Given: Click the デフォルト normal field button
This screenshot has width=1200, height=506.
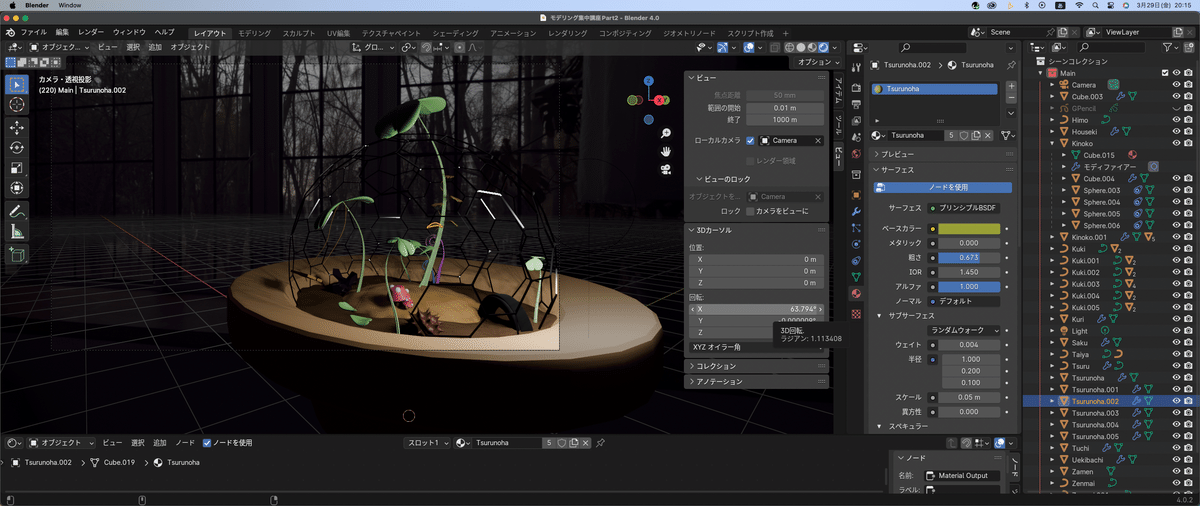Looking at the screenshot, I should (964, 300).
